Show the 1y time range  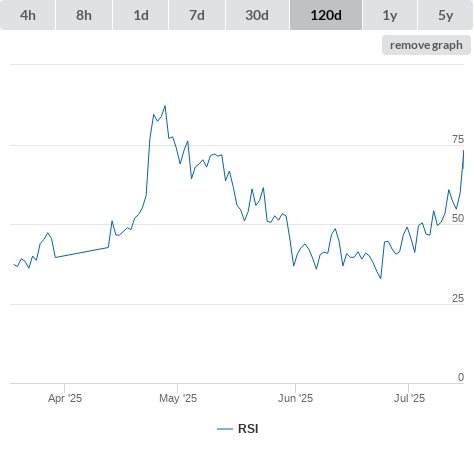(x=390, y=15)
